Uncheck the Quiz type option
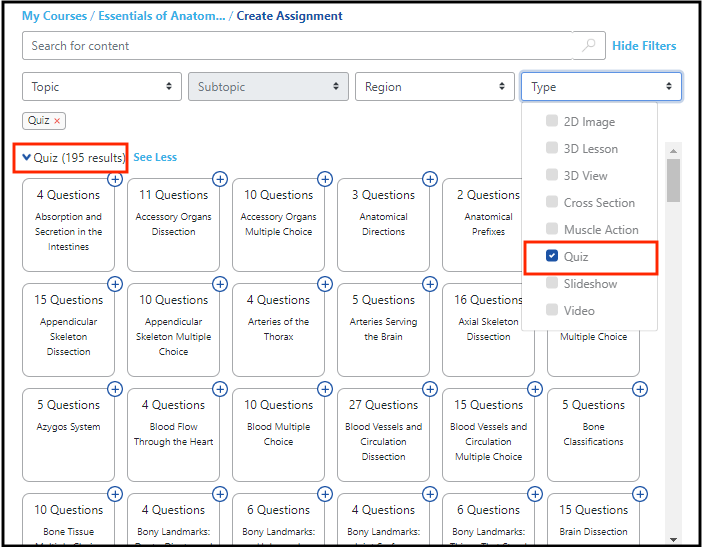Screen dimensions: 702x547 (552, 256)
